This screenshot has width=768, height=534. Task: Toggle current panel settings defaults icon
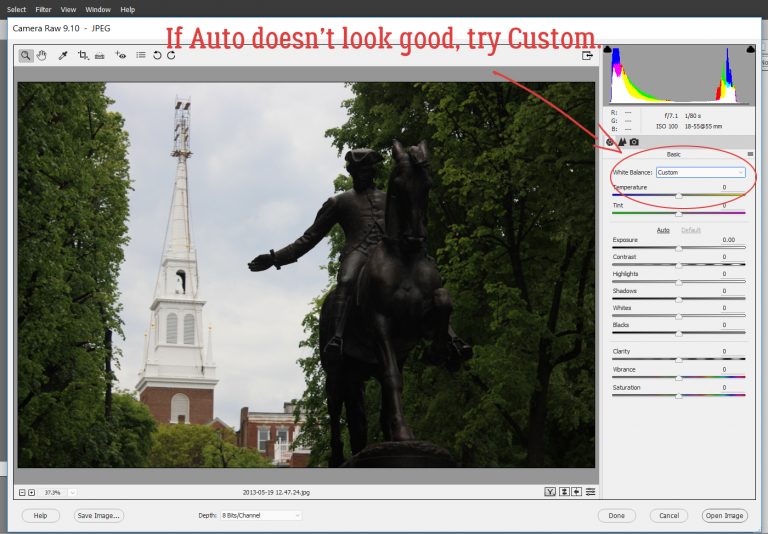(590, 491)
